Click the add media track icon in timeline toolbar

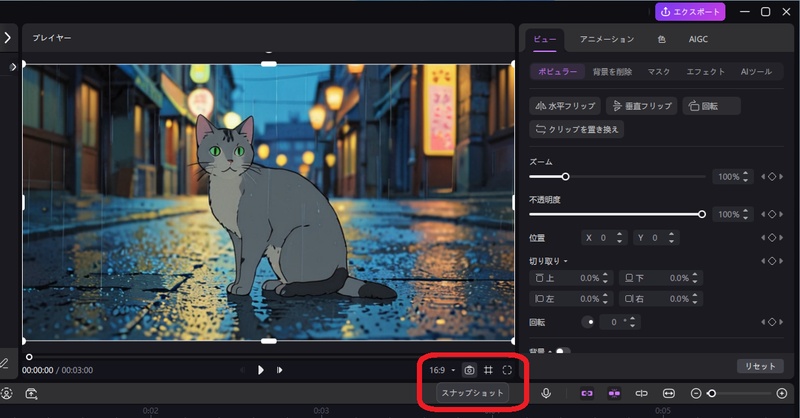(31, 394)
